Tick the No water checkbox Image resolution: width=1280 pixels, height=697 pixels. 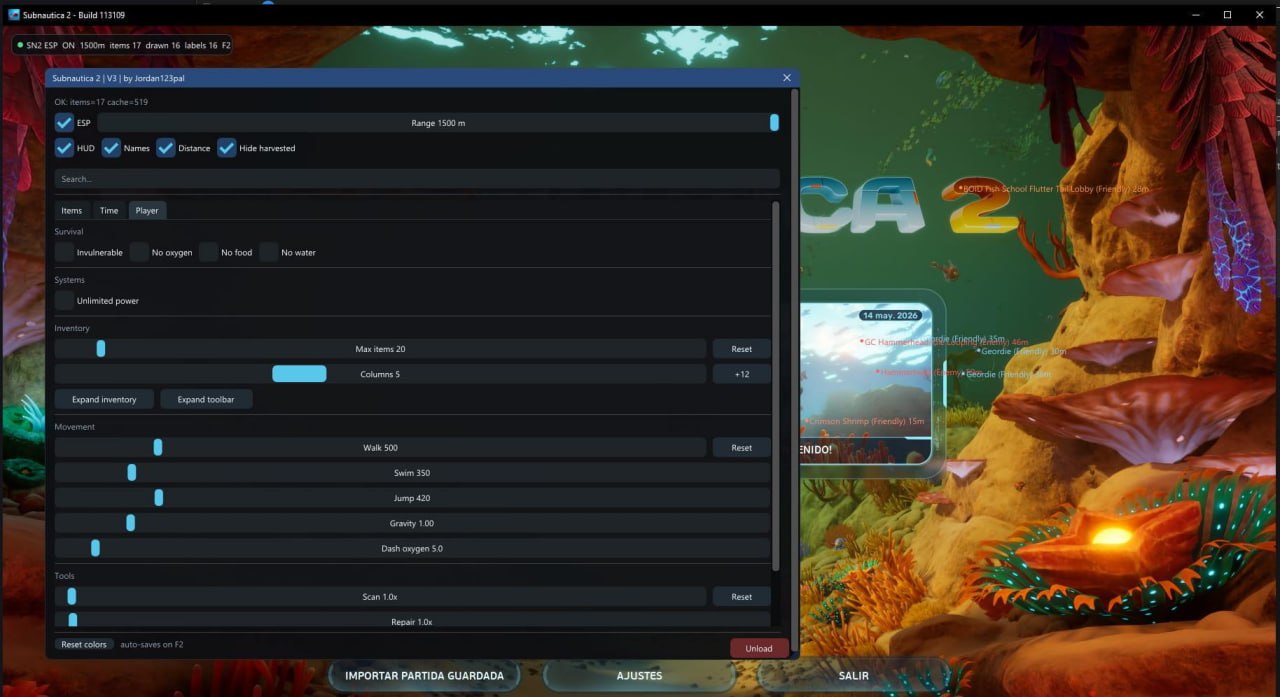coord(268,252)
